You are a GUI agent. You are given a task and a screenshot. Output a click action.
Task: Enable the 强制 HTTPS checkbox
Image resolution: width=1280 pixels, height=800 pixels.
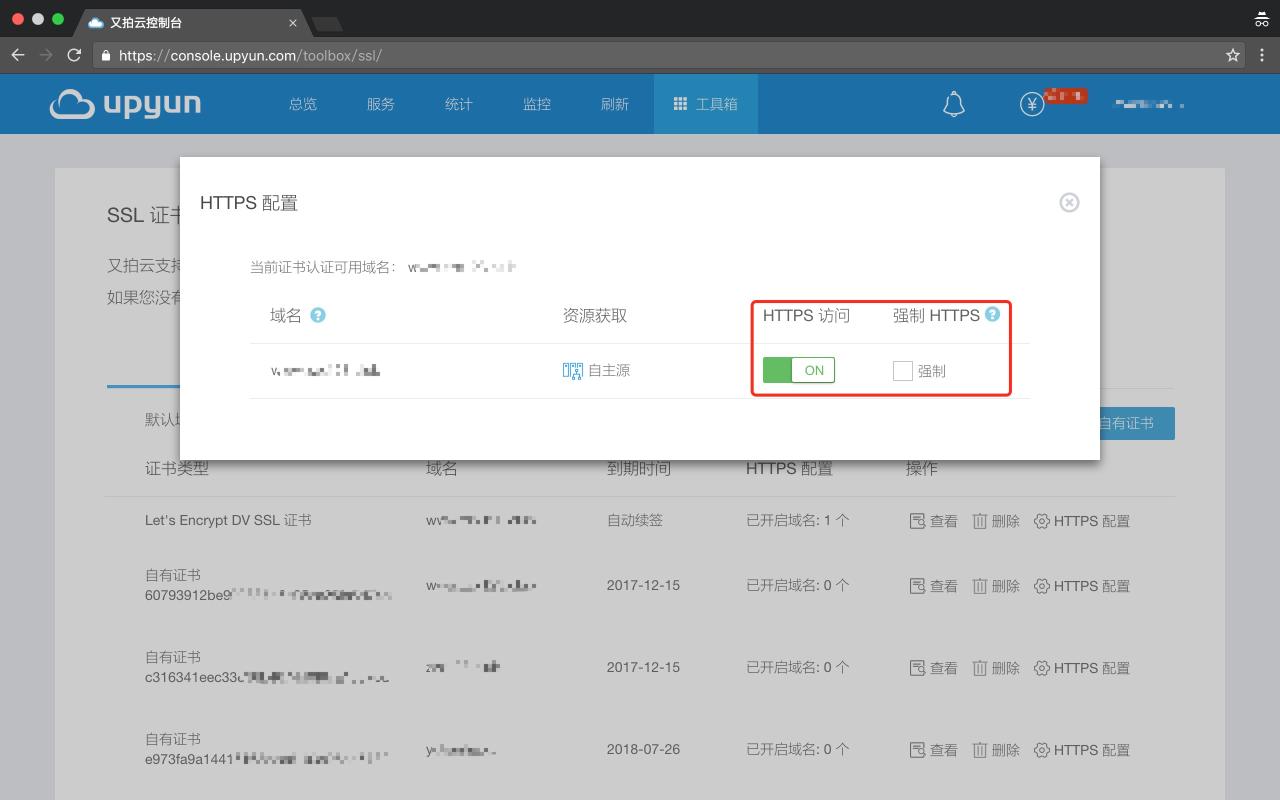pyautogui.click(x=902, y=371)
